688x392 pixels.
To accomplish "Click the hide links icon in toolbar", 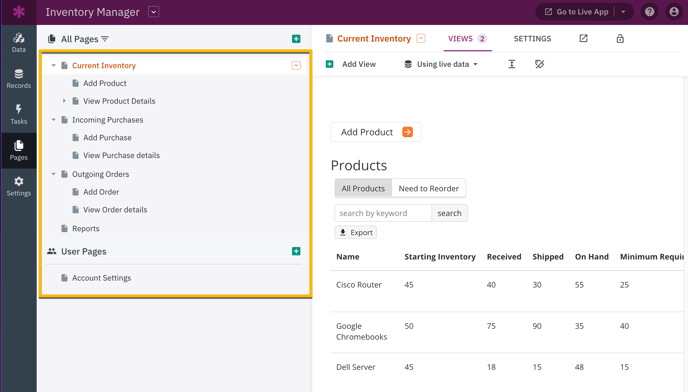I will [x=539, y=64].
